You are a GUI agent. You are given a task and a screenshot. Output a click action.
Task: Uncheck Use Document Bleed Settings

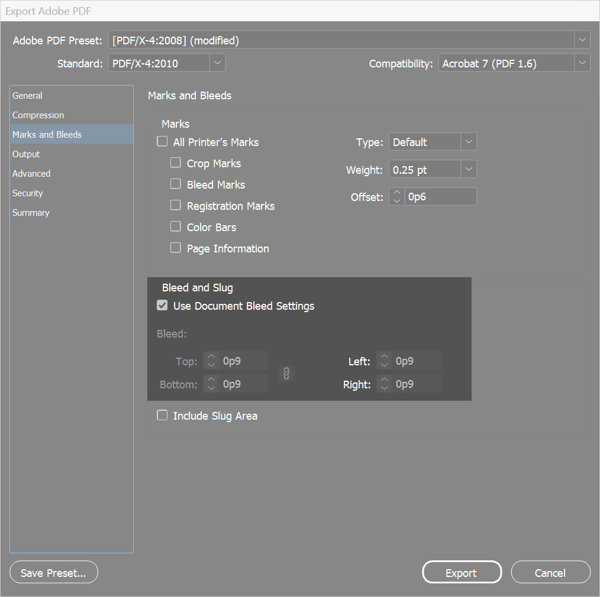[x=162, y=305]
